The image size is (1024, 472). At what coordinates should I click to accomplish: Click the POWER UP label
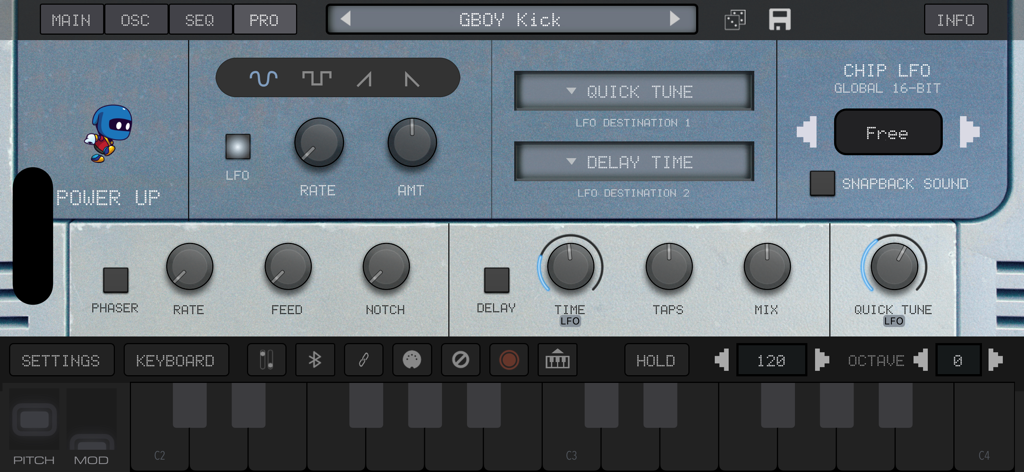pos(108,198)
